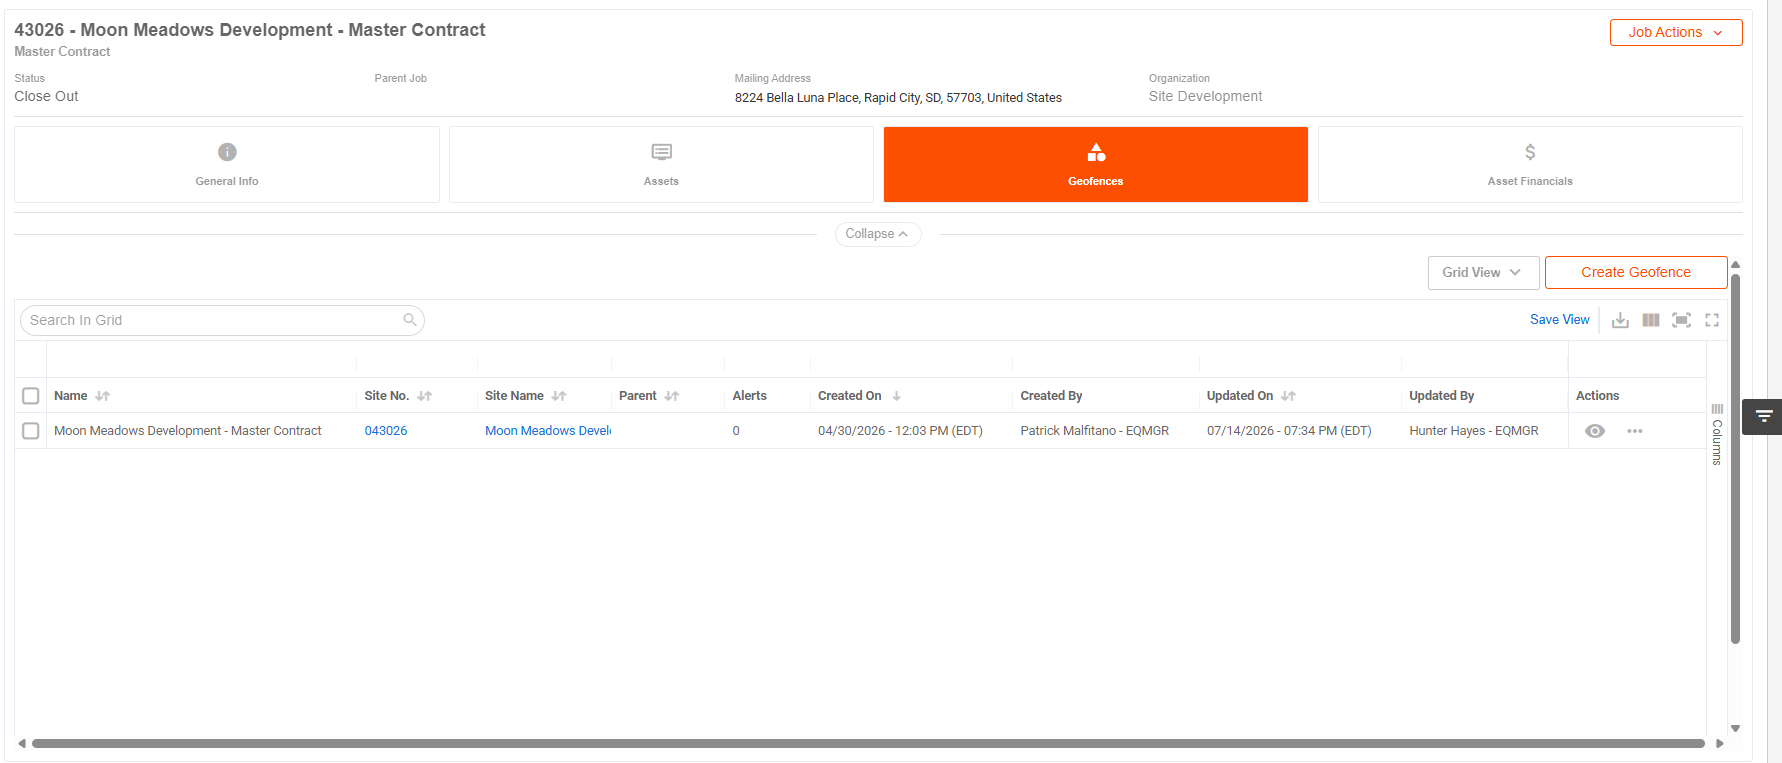
Task: Click the fit-to-screen icon in grid toolbar
Action: (1682, 320)
